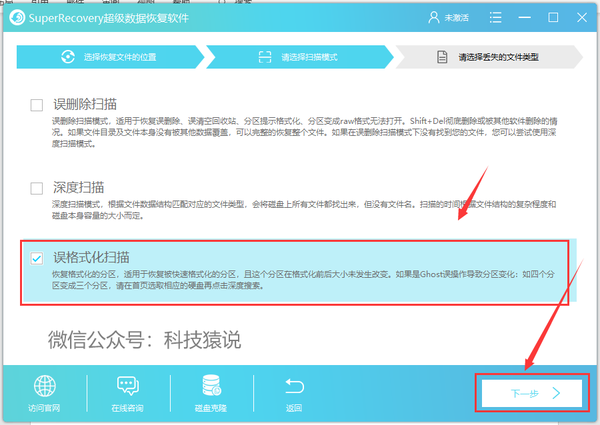Select the 请选择扫描模式 step
The image size is (600, 425).
tap(300, 57)
